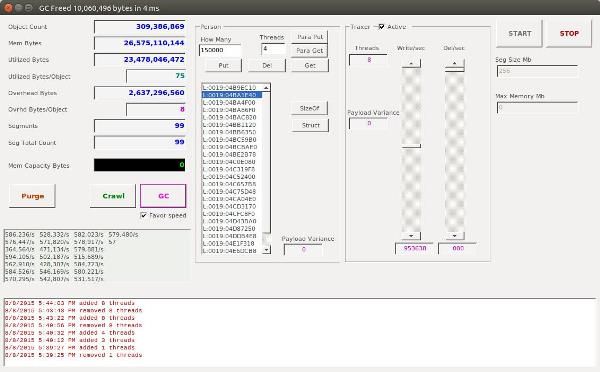The width and height of the screenshot is (600, 372).
Task: Click the Para Get button
Action: coord(310,51)
